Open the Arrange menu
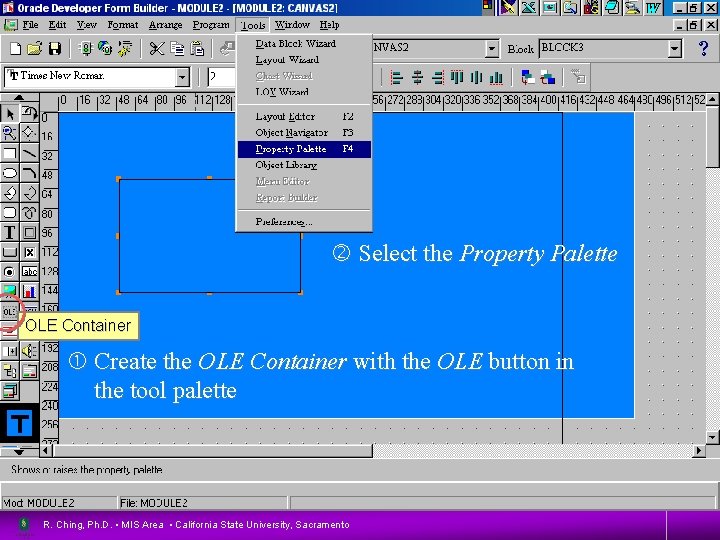This screenshot has height=540, width=720. 165,25
